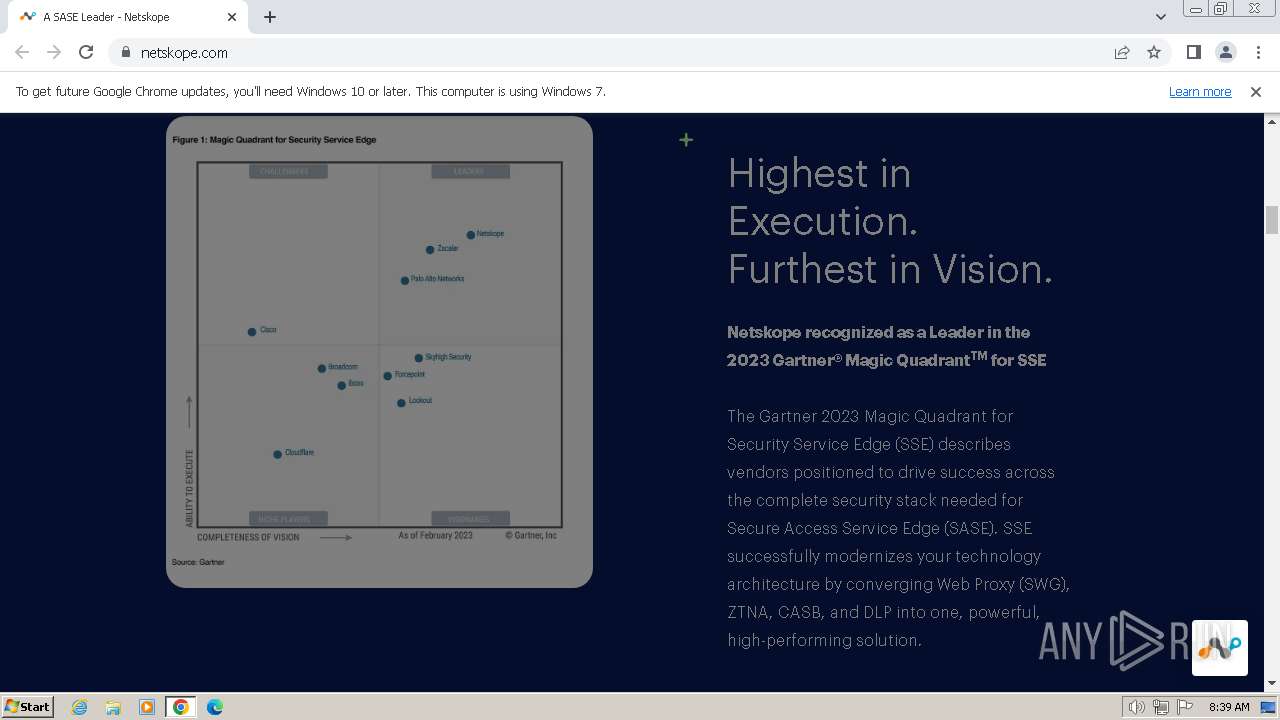This screenshot has width=1280, height=720.
Task: Click the 8:39 AM clock
Action: [x=1229, y=707]
